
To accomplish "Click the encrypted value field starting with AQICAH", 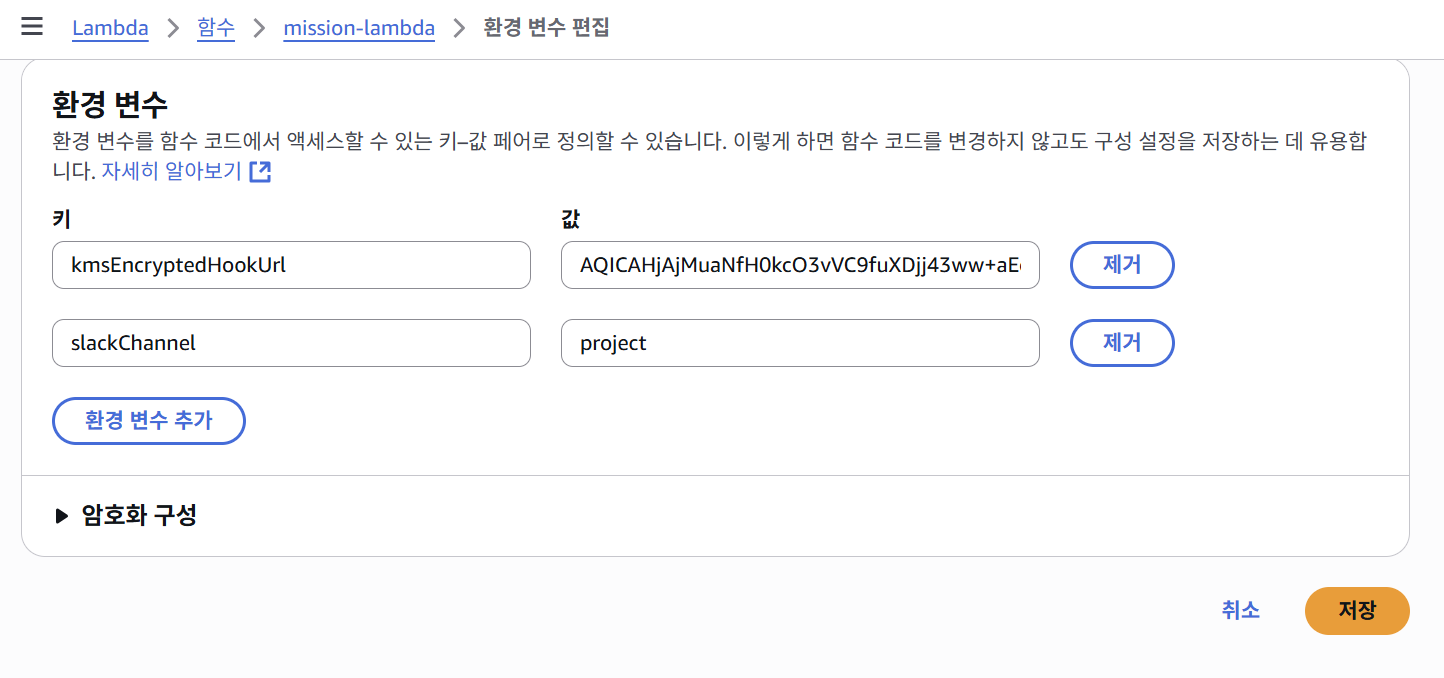I will [800, 265].
